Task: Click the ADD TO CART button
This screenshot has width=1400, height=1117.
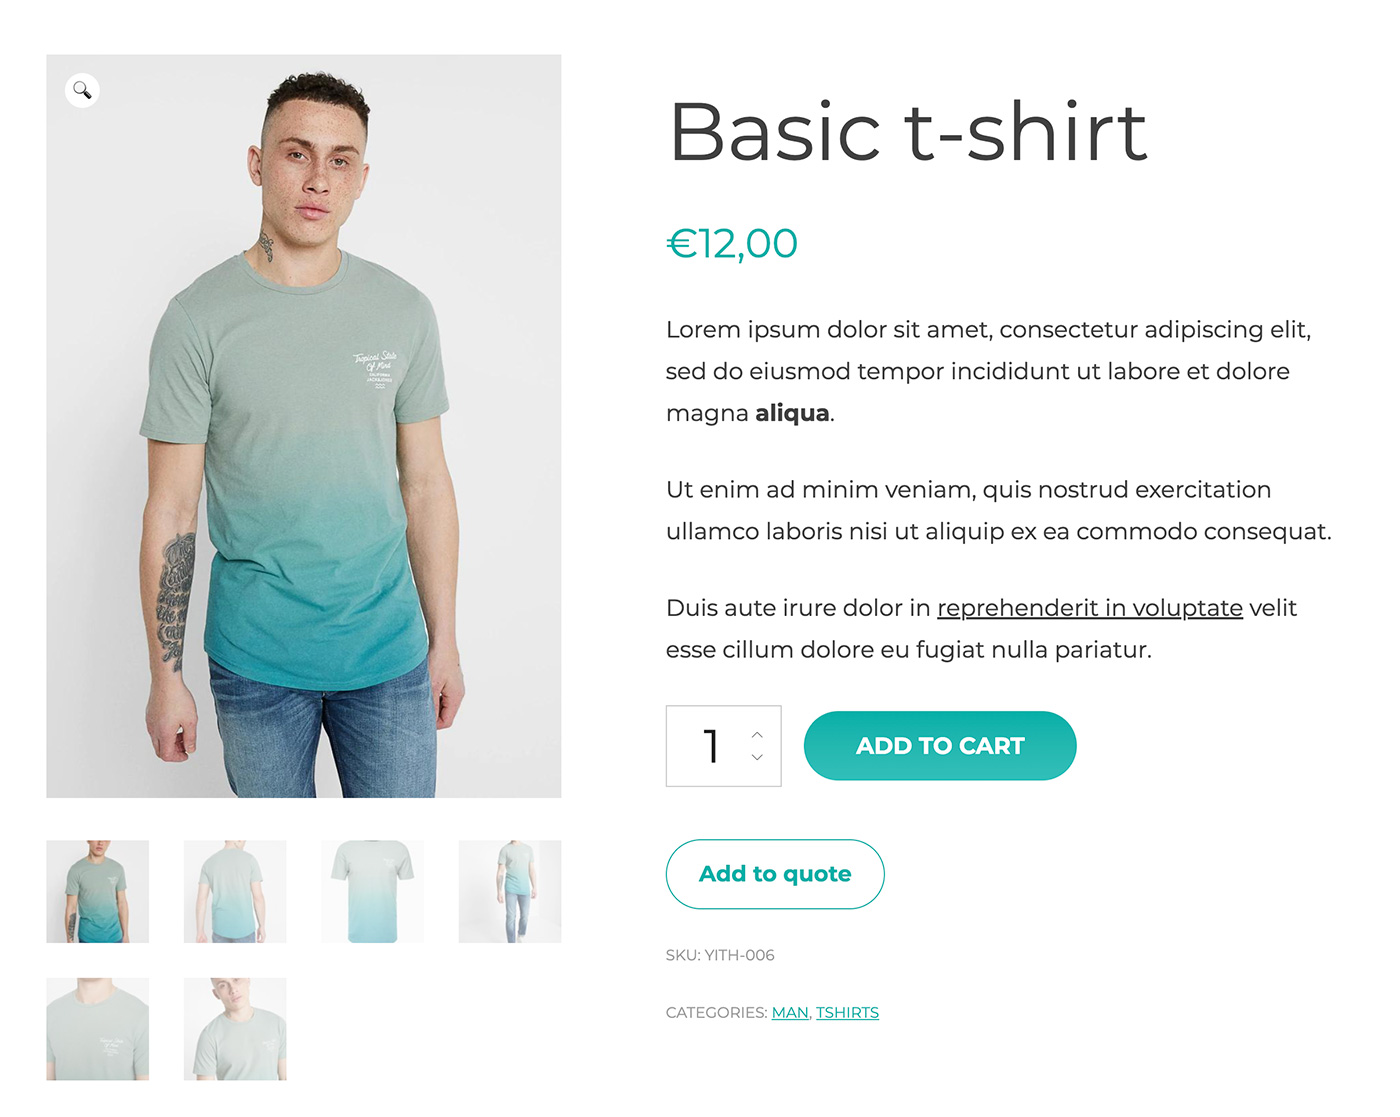Action: [x=940, y=746]
